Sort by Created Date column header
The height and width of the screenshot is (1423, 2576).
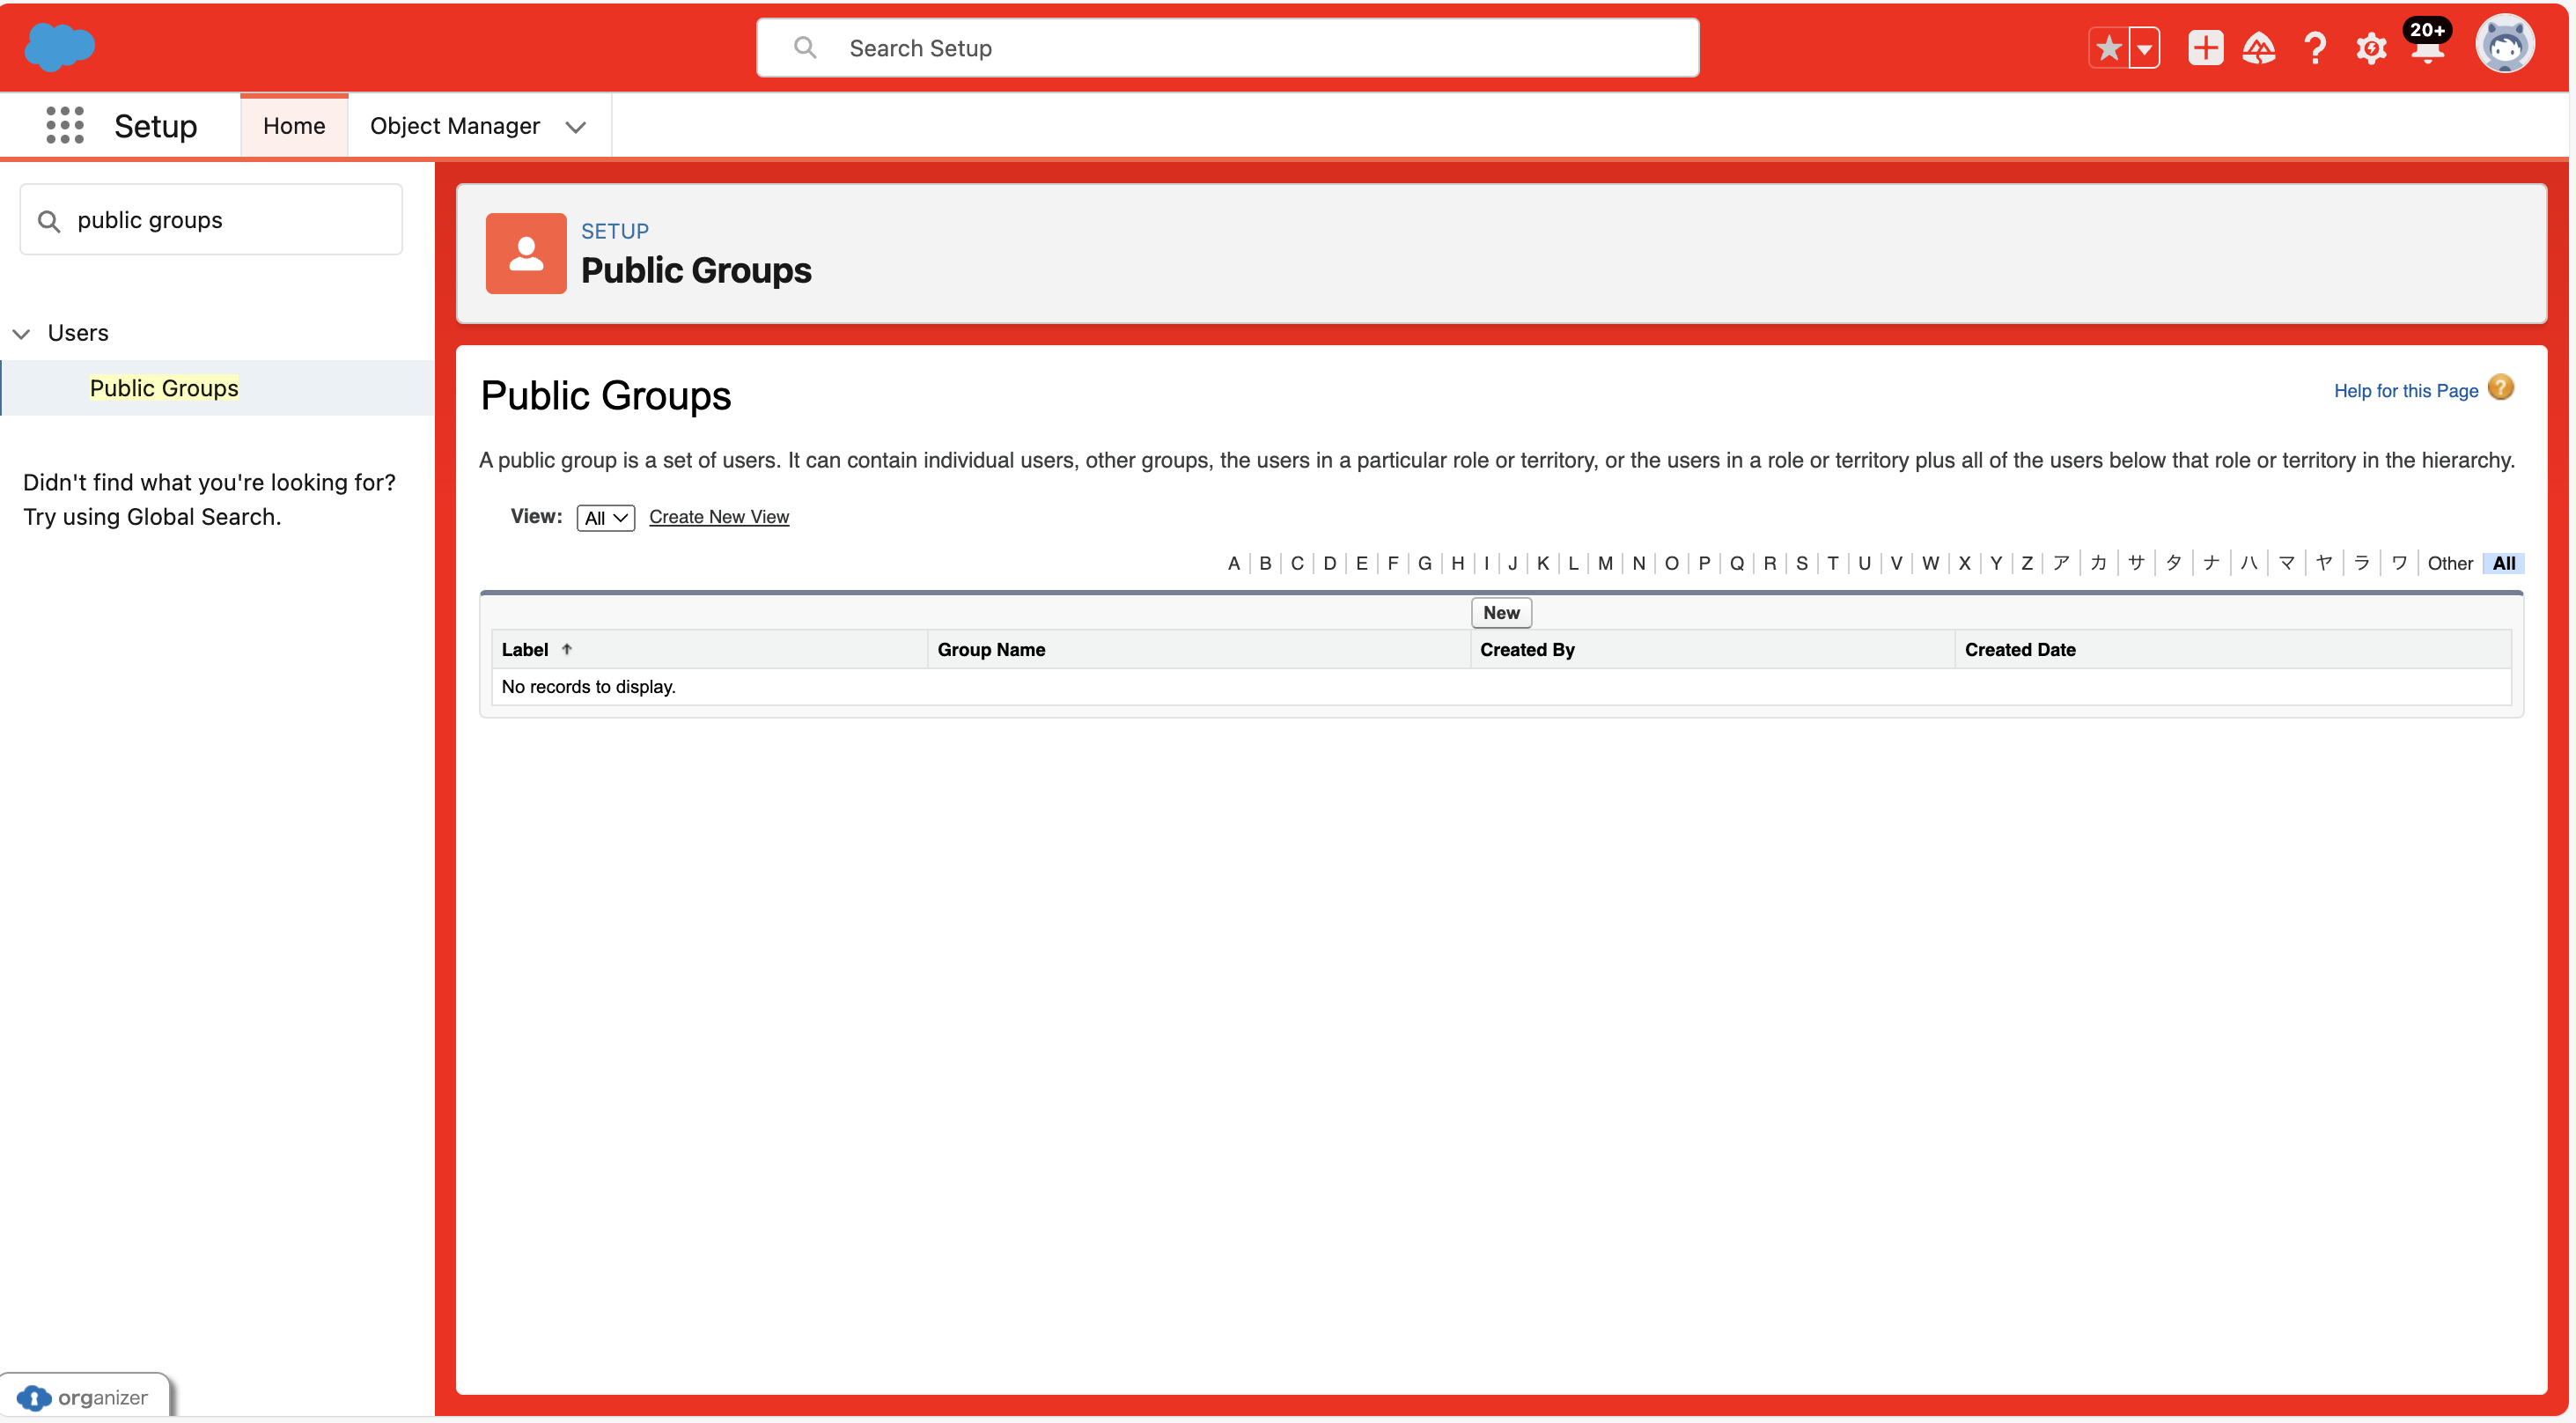click(2020, 650)
